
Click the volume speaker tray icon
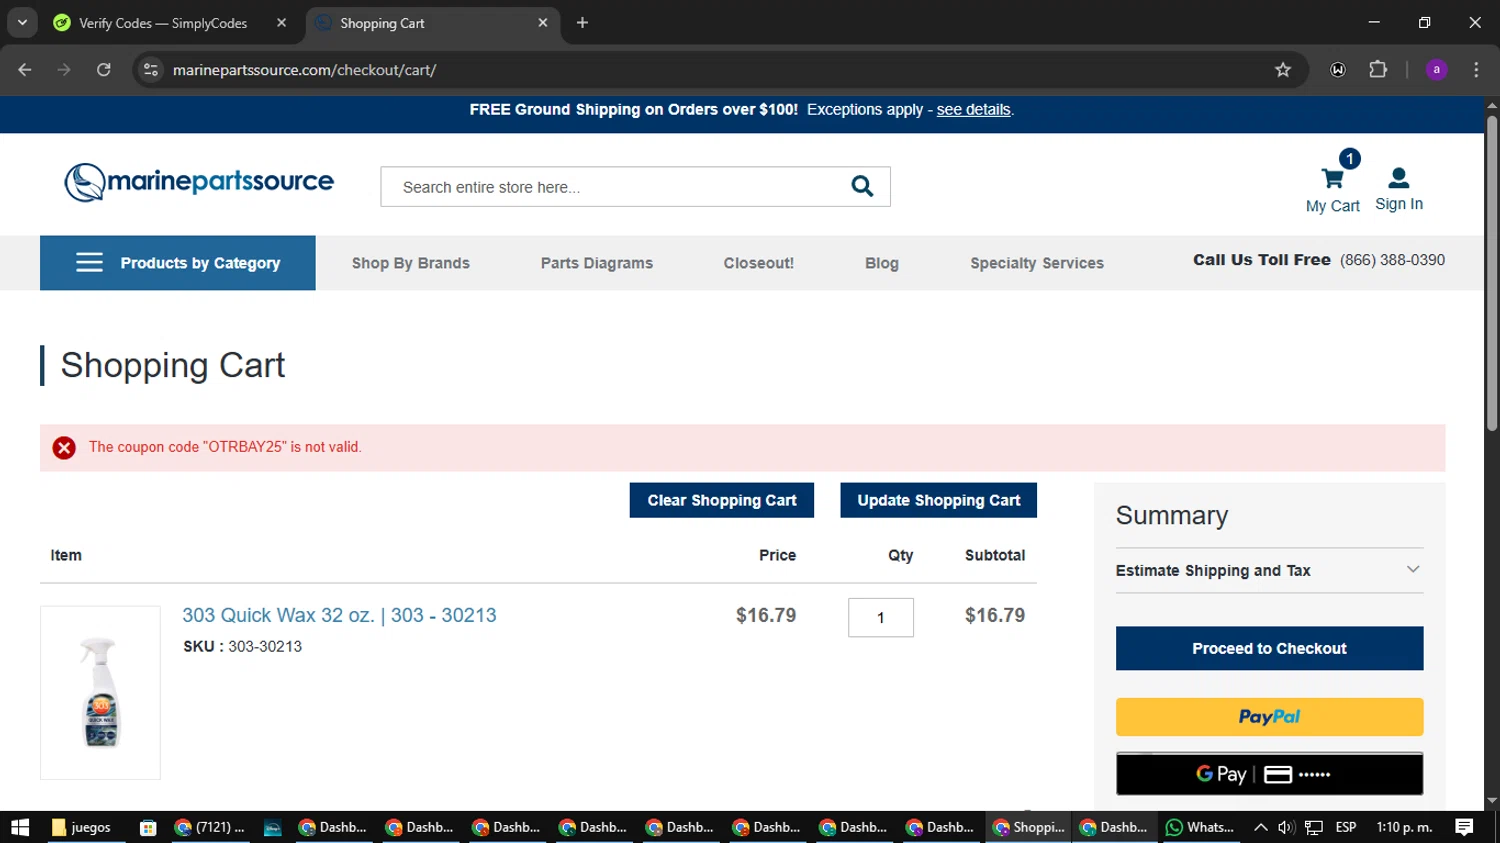(x=1286, y=827)
